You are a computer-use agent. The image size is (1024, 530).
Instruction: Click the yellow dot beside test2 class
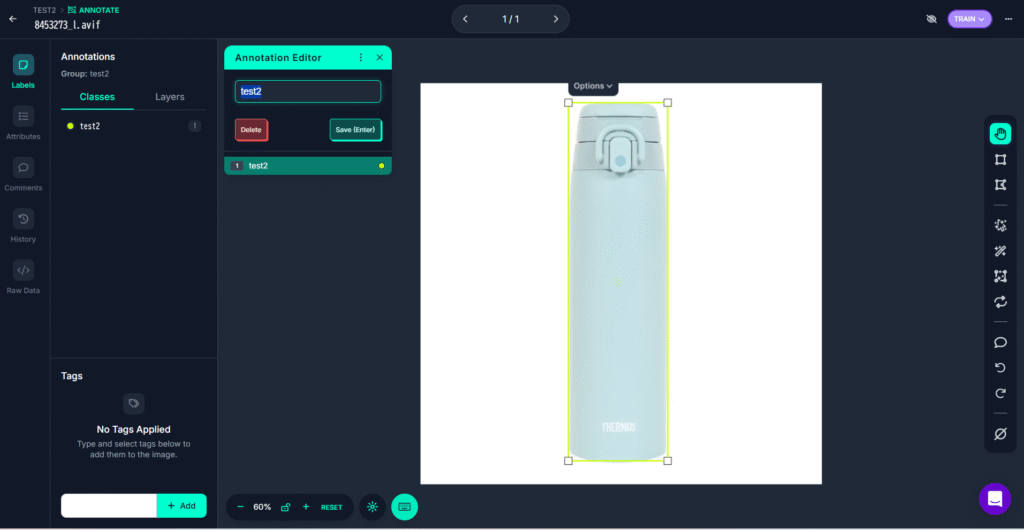[x=71, y=126]
